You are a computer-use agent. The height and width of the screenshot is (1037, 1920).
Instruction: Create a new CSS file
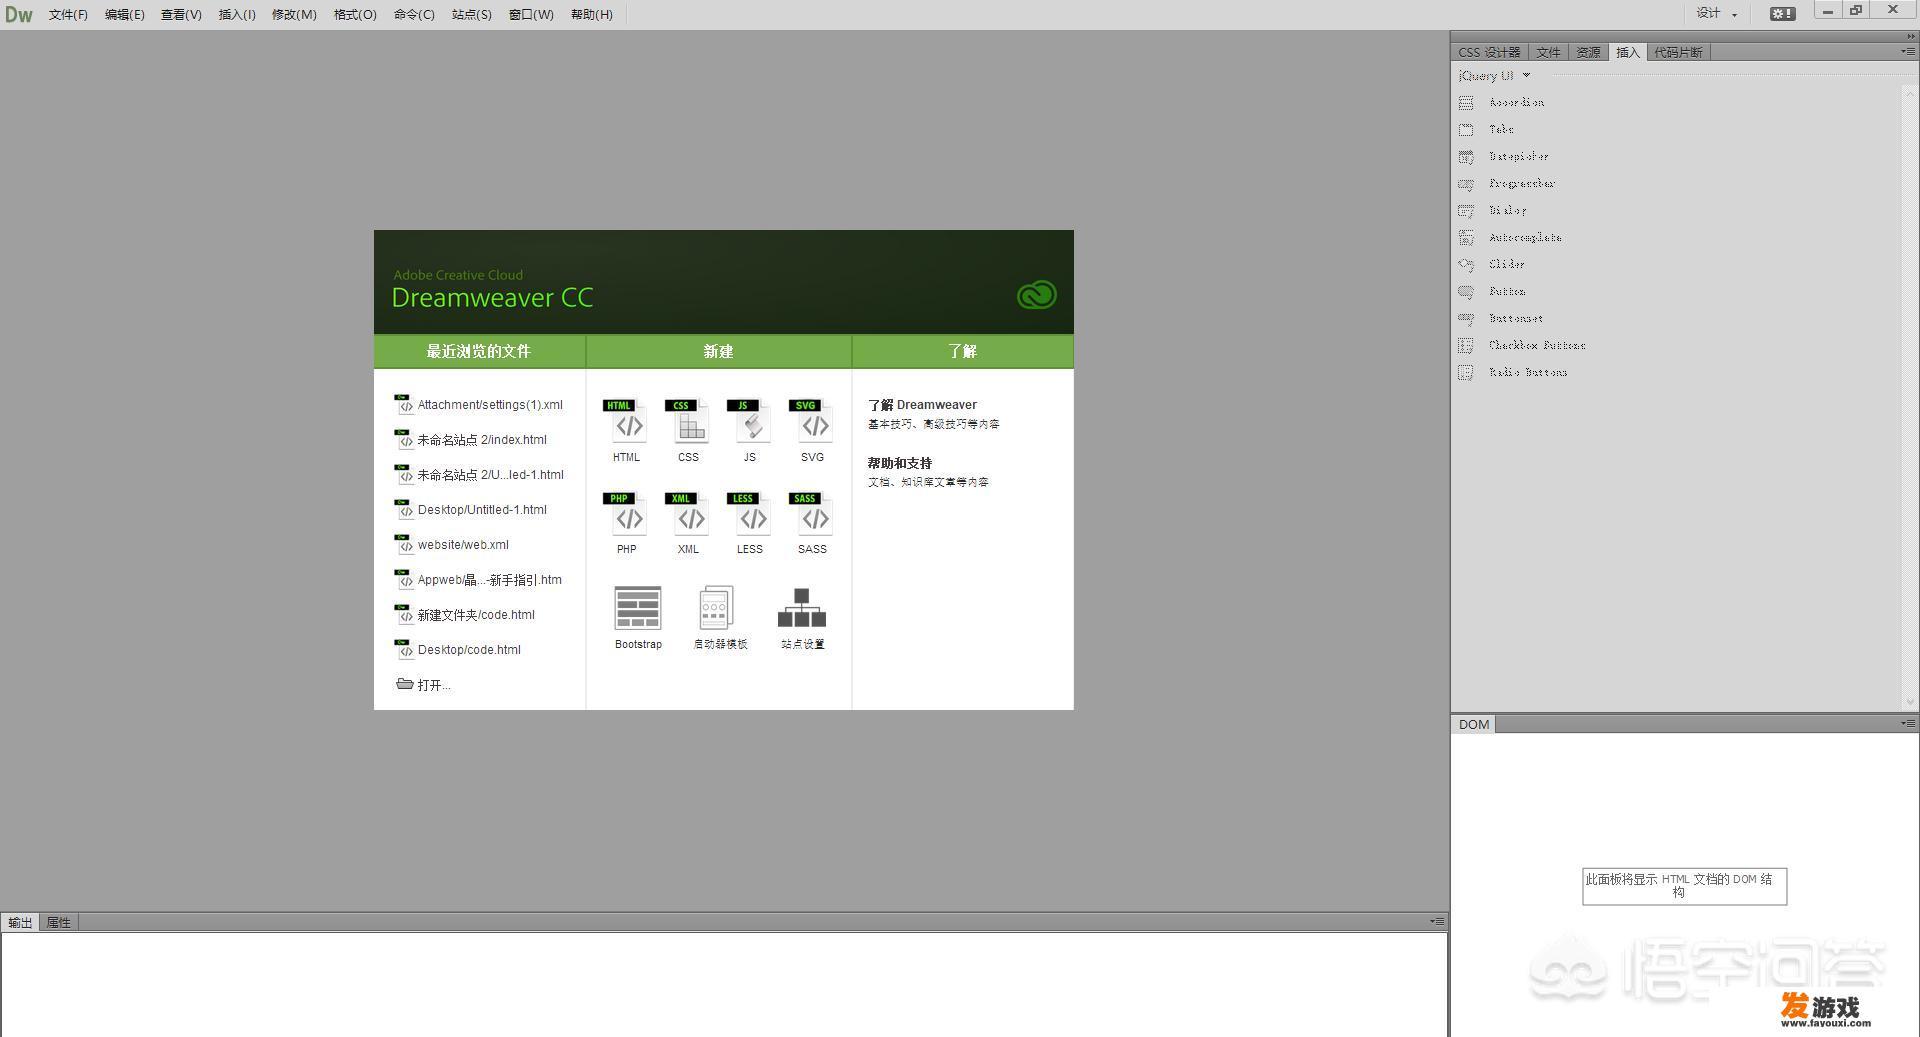688,431
